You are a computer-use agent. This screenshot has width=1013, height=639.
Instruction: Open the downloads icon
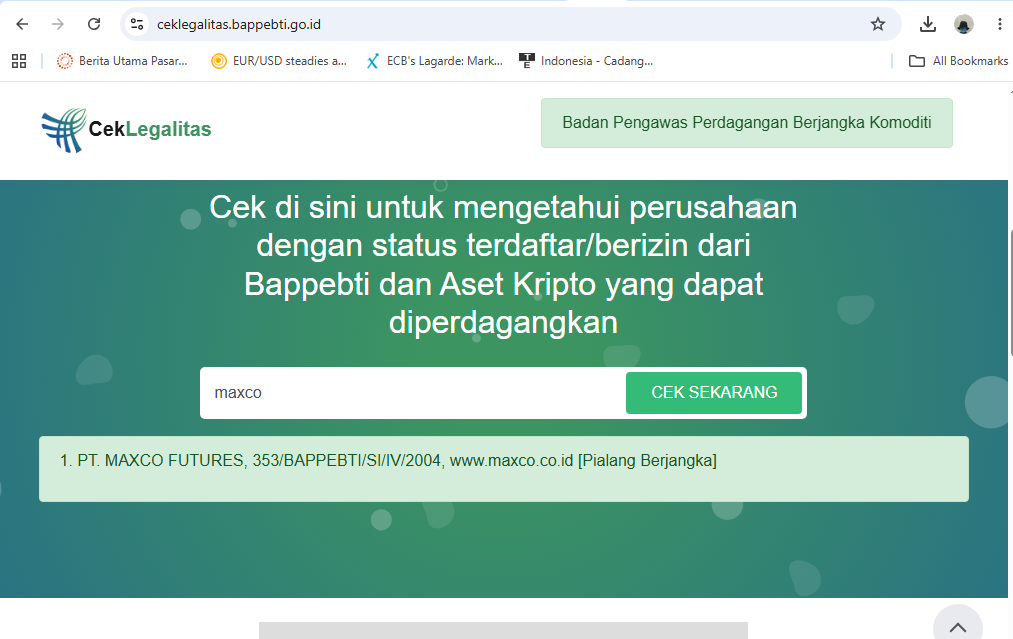click(x=928, y=25)
